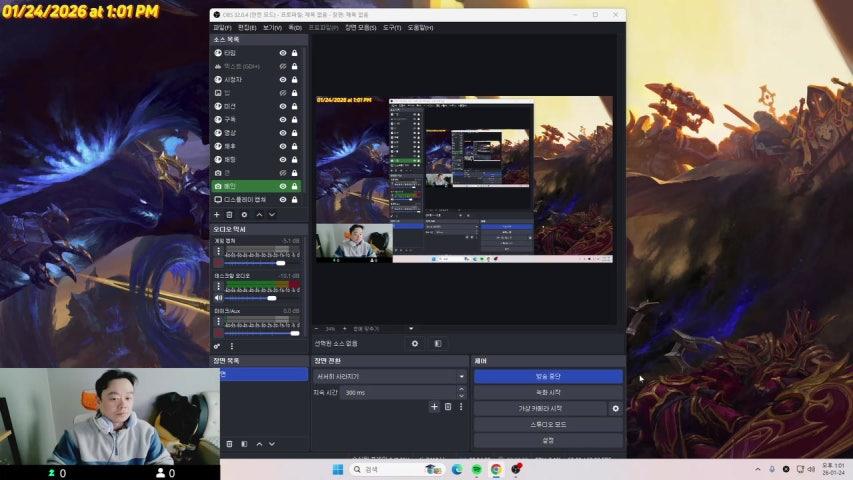
Task: Open transition options three-dot menu
Action: 462,407
